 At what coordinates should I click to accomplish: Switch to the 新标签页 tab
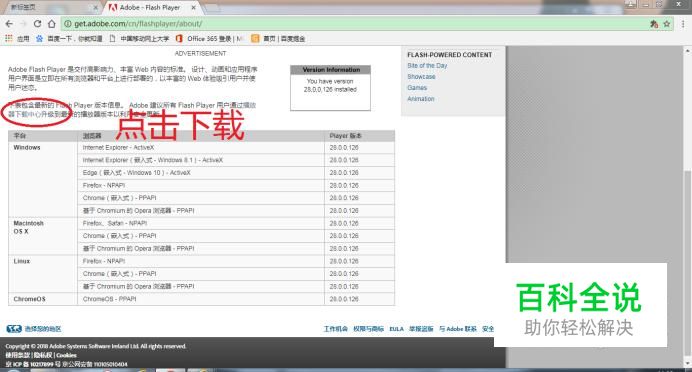coord(51,8)
